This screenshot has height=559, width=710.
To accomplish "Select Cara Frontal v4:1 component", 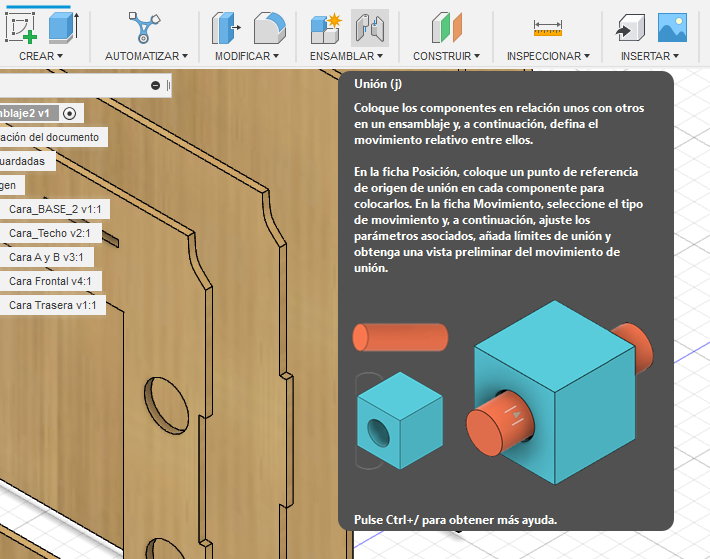I will (51, 281).
